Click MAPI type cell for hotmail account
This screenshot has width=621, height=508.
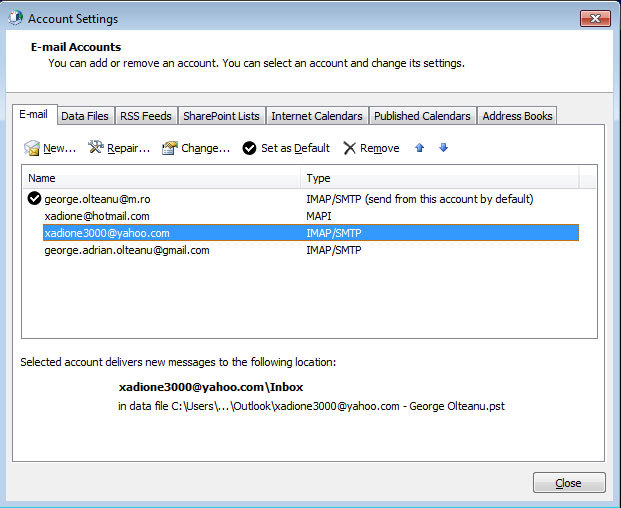[x=319, y=216]
